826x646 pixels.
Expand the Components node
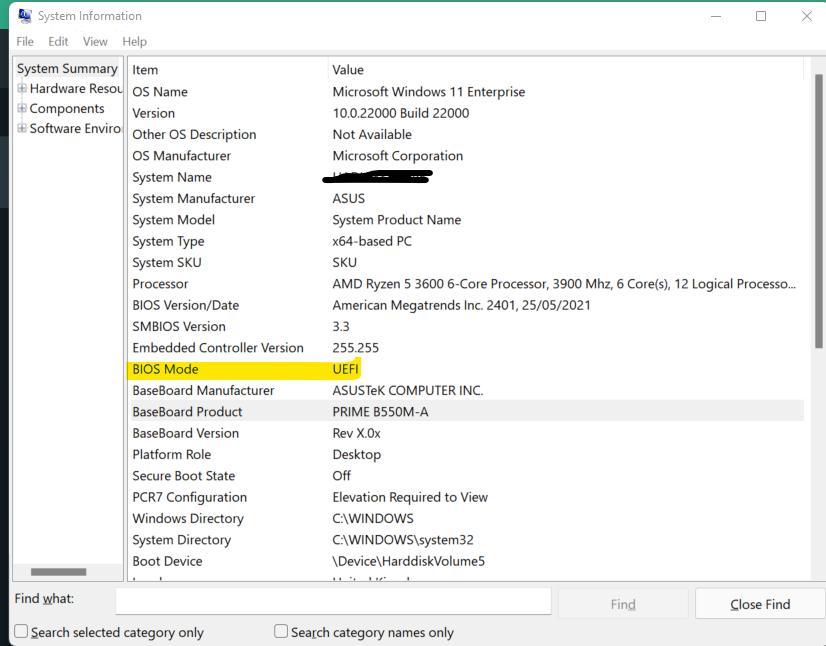[x=21, y=108]
